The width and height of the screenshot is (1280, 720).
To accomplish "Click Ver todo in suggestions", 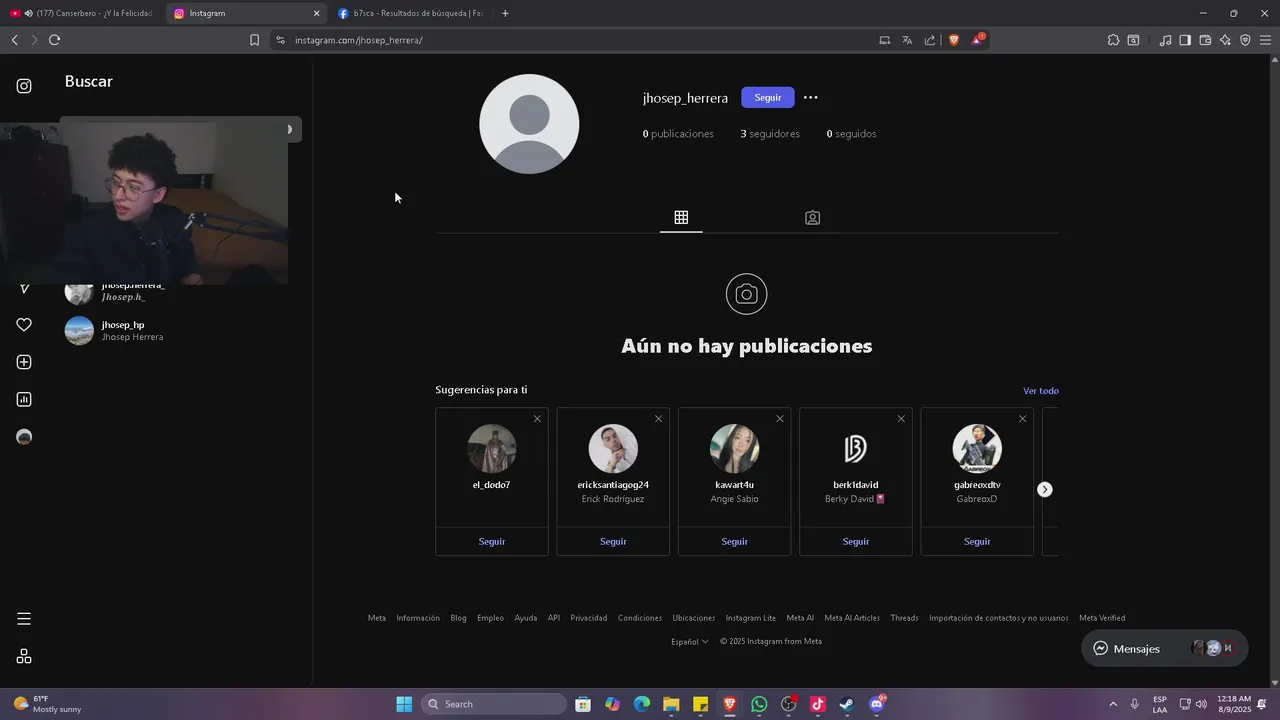I will (1040, 391).
